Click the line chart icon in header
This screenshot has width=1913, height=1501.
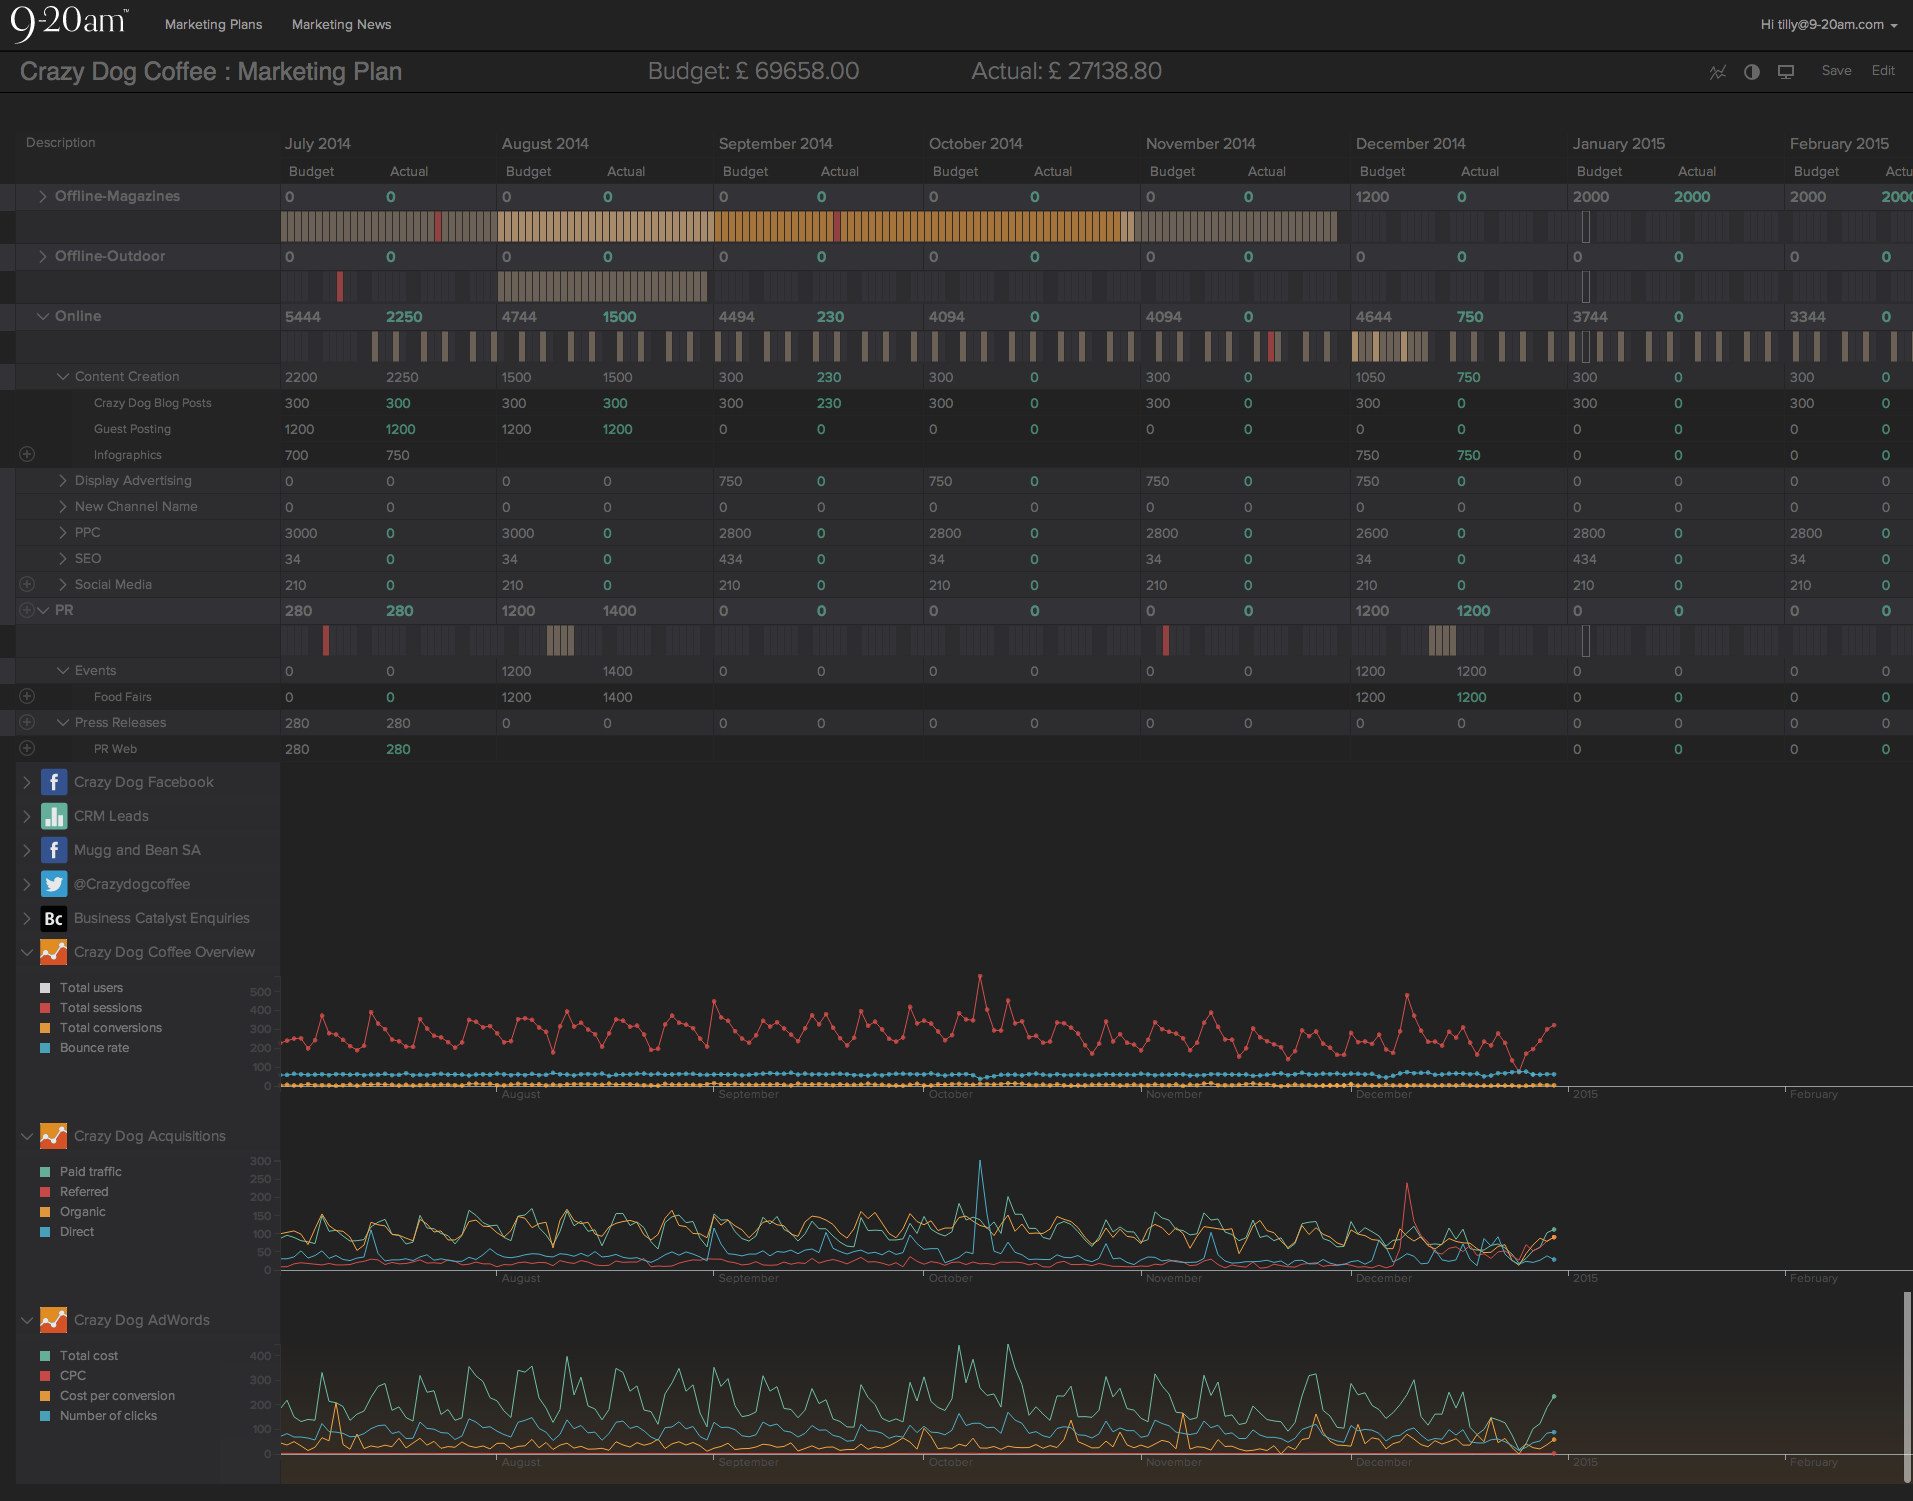click(x=1717, y=72)
